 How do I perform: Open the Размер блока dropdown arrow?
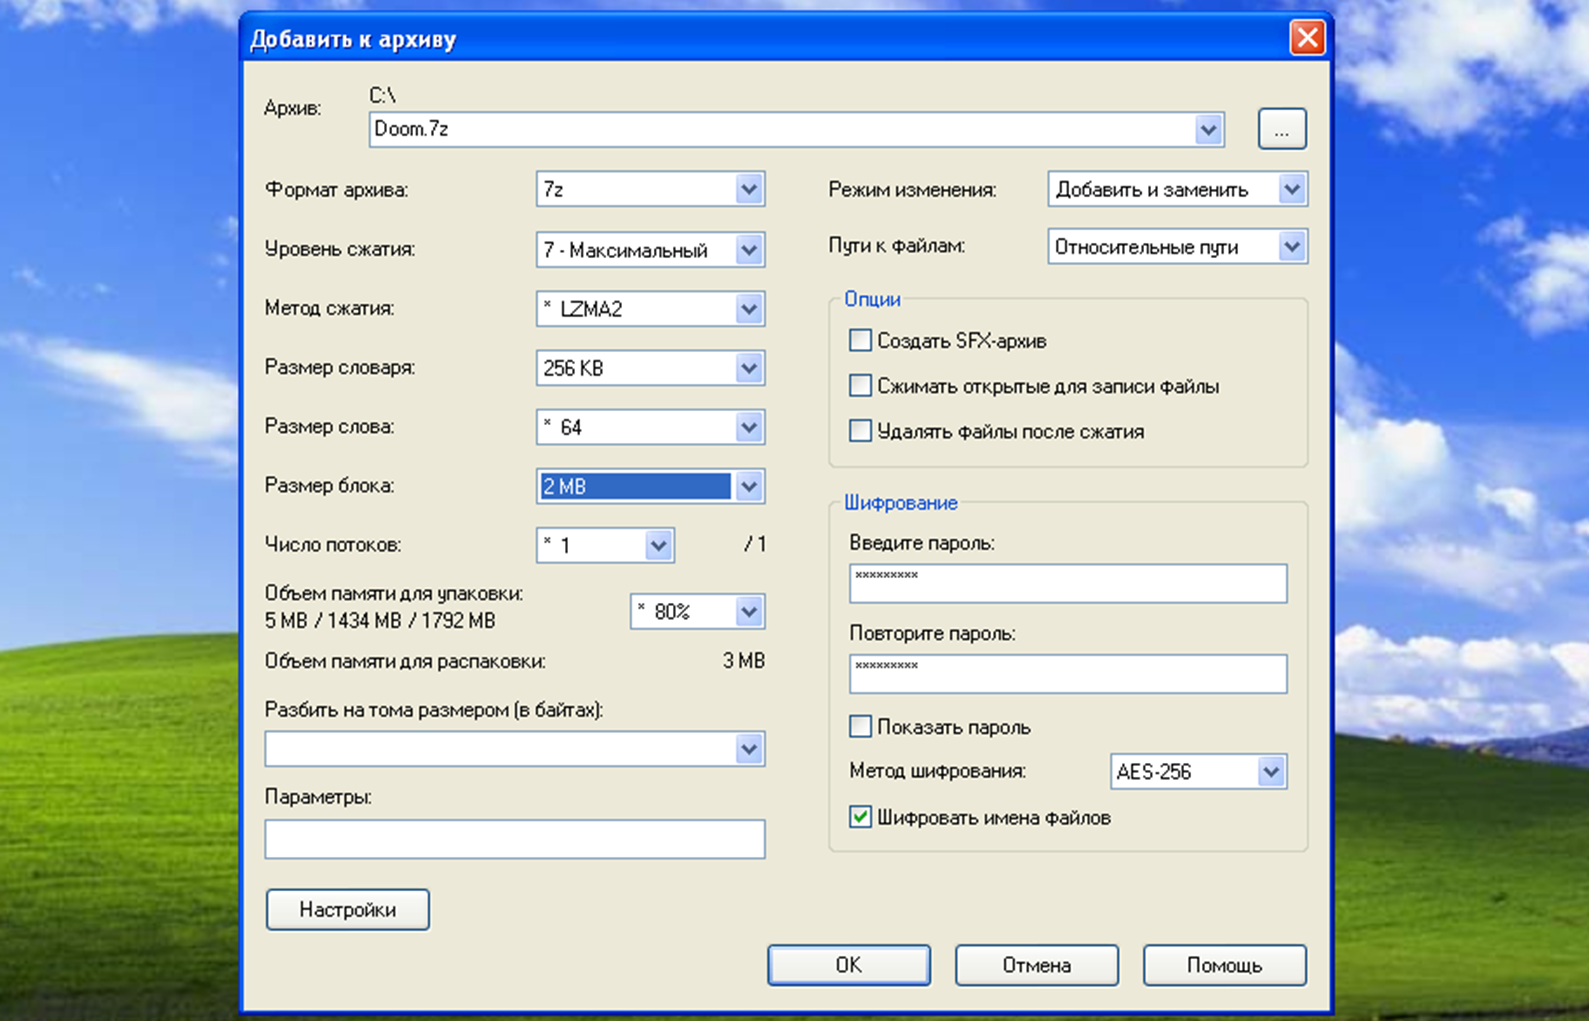749,487
